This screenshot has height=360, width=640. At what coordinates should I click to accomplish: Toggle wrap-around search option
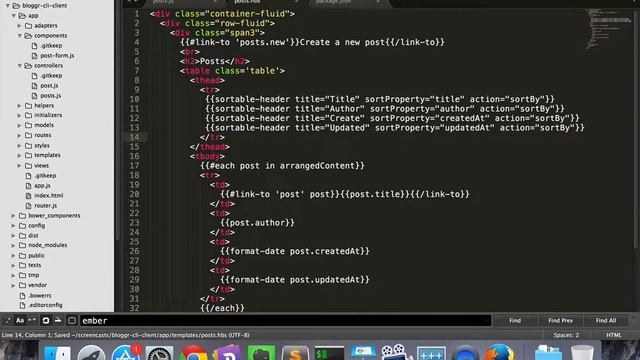(46, 320)
